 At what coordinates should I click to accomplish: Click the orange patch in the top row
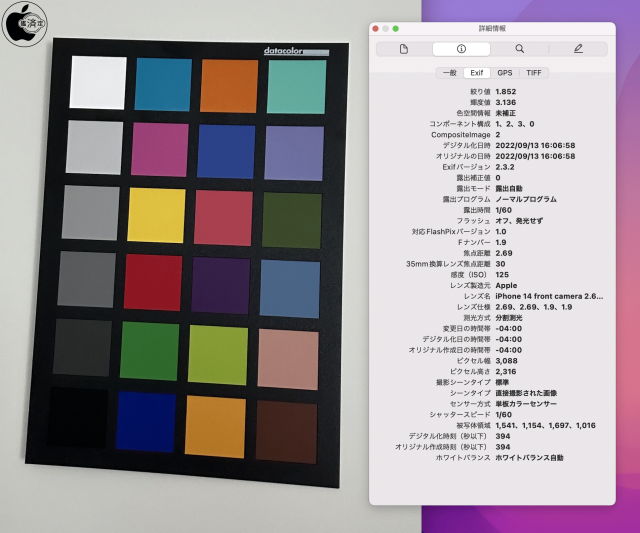point(229,86)
